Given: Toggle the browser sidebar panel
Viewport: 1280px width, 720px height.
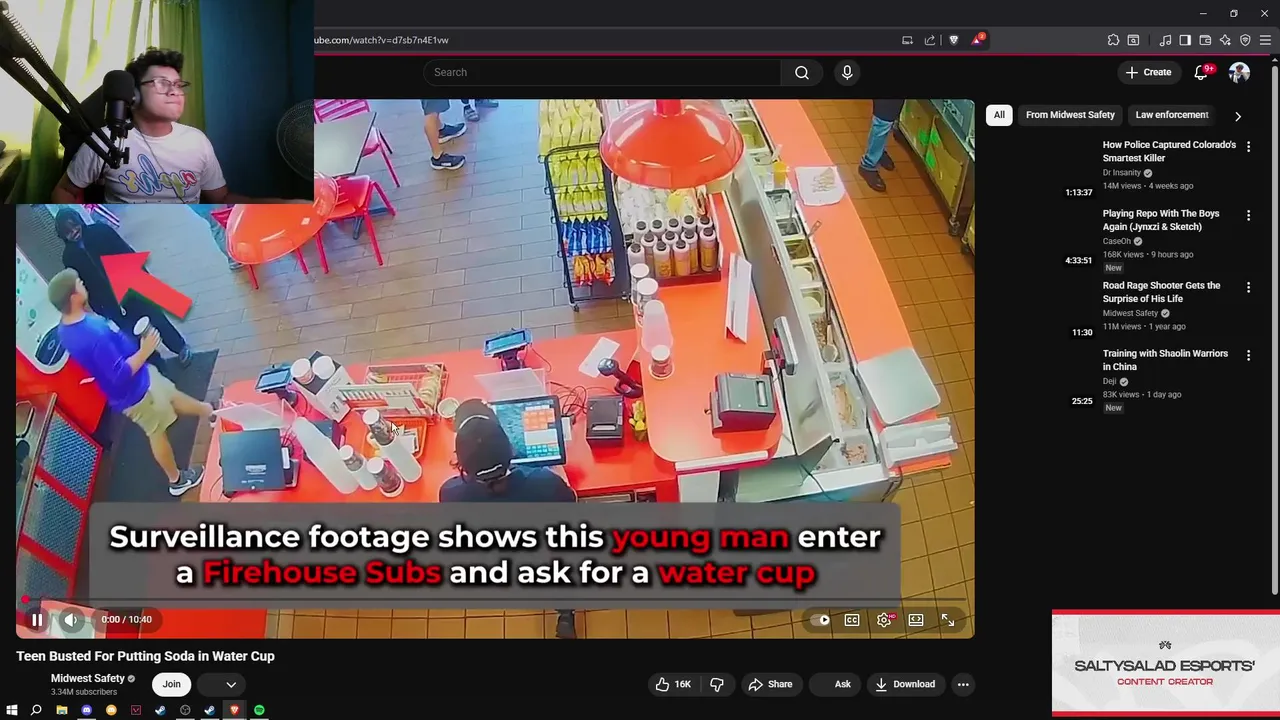Looking at the screenshot, I should click(x=1185, y=40).
